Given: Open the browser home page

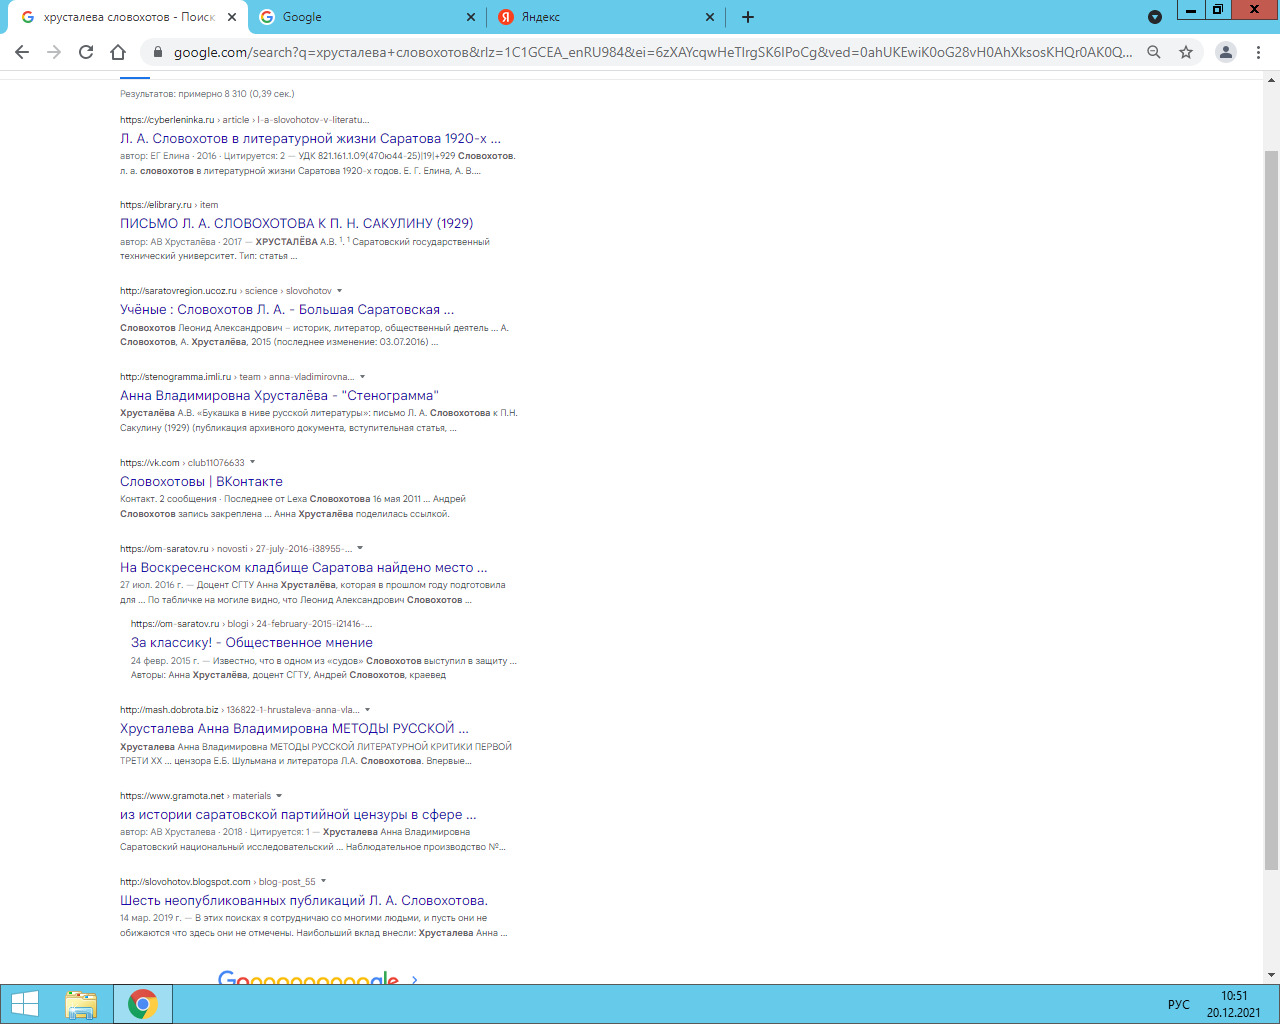Looking at the screenshot, I should [x=118, y=52].
